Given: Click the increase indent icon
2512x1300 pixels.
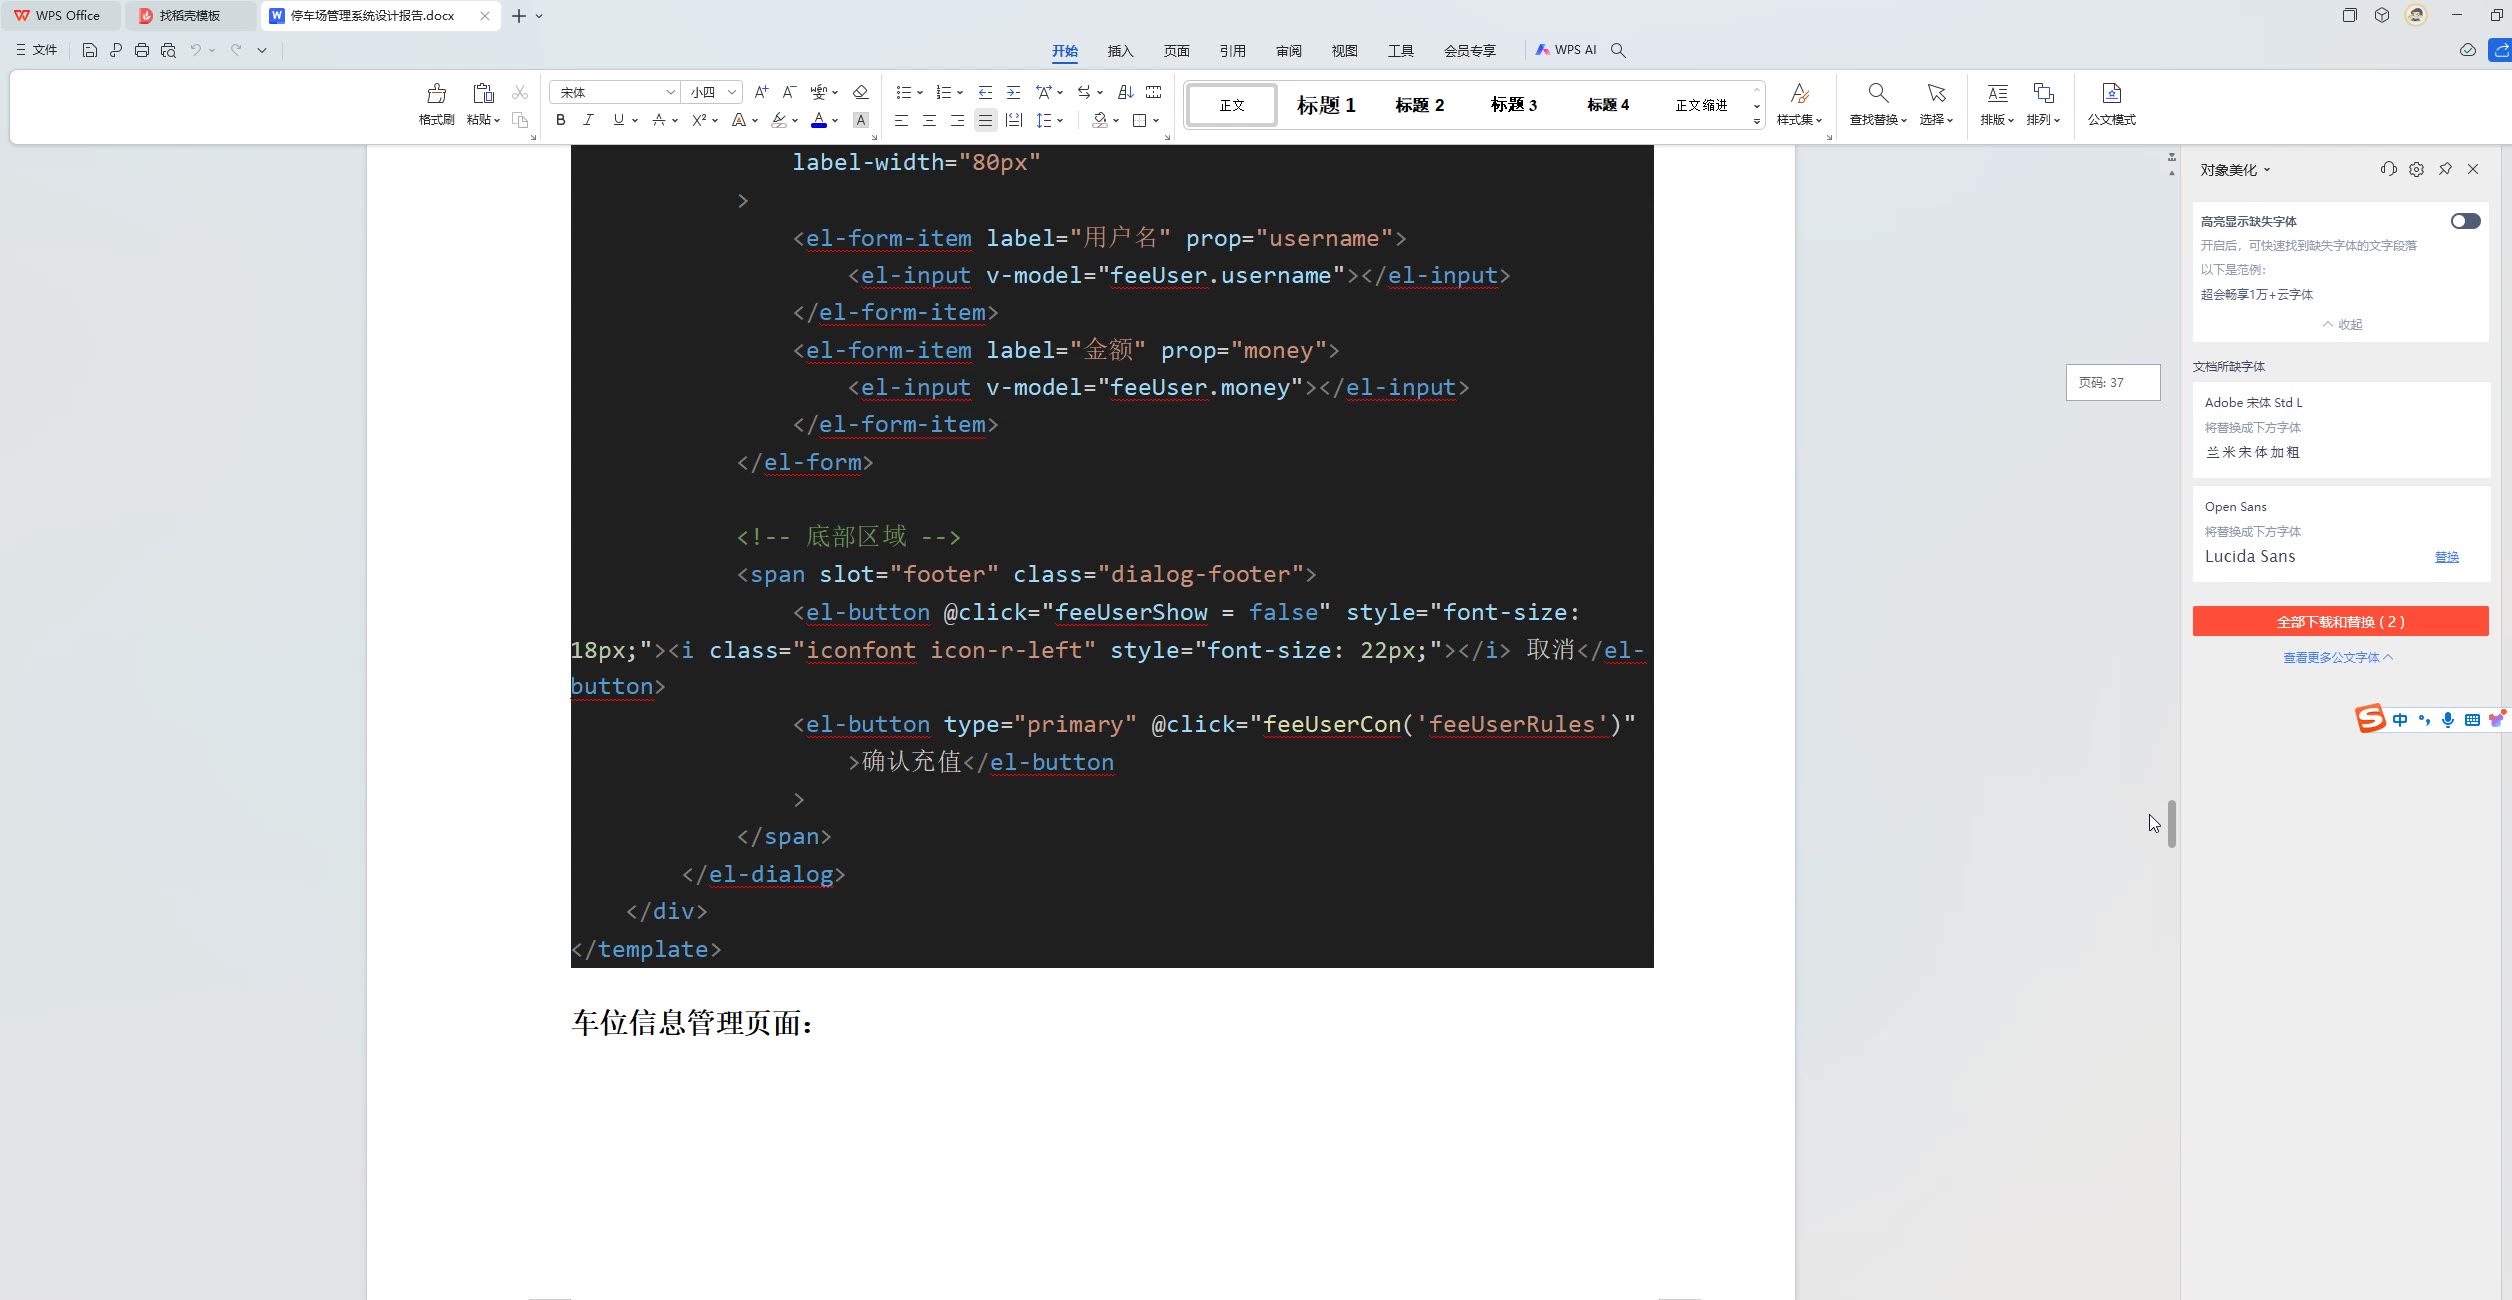Looking at the screenshot, I should click(x=1013, y=92).
